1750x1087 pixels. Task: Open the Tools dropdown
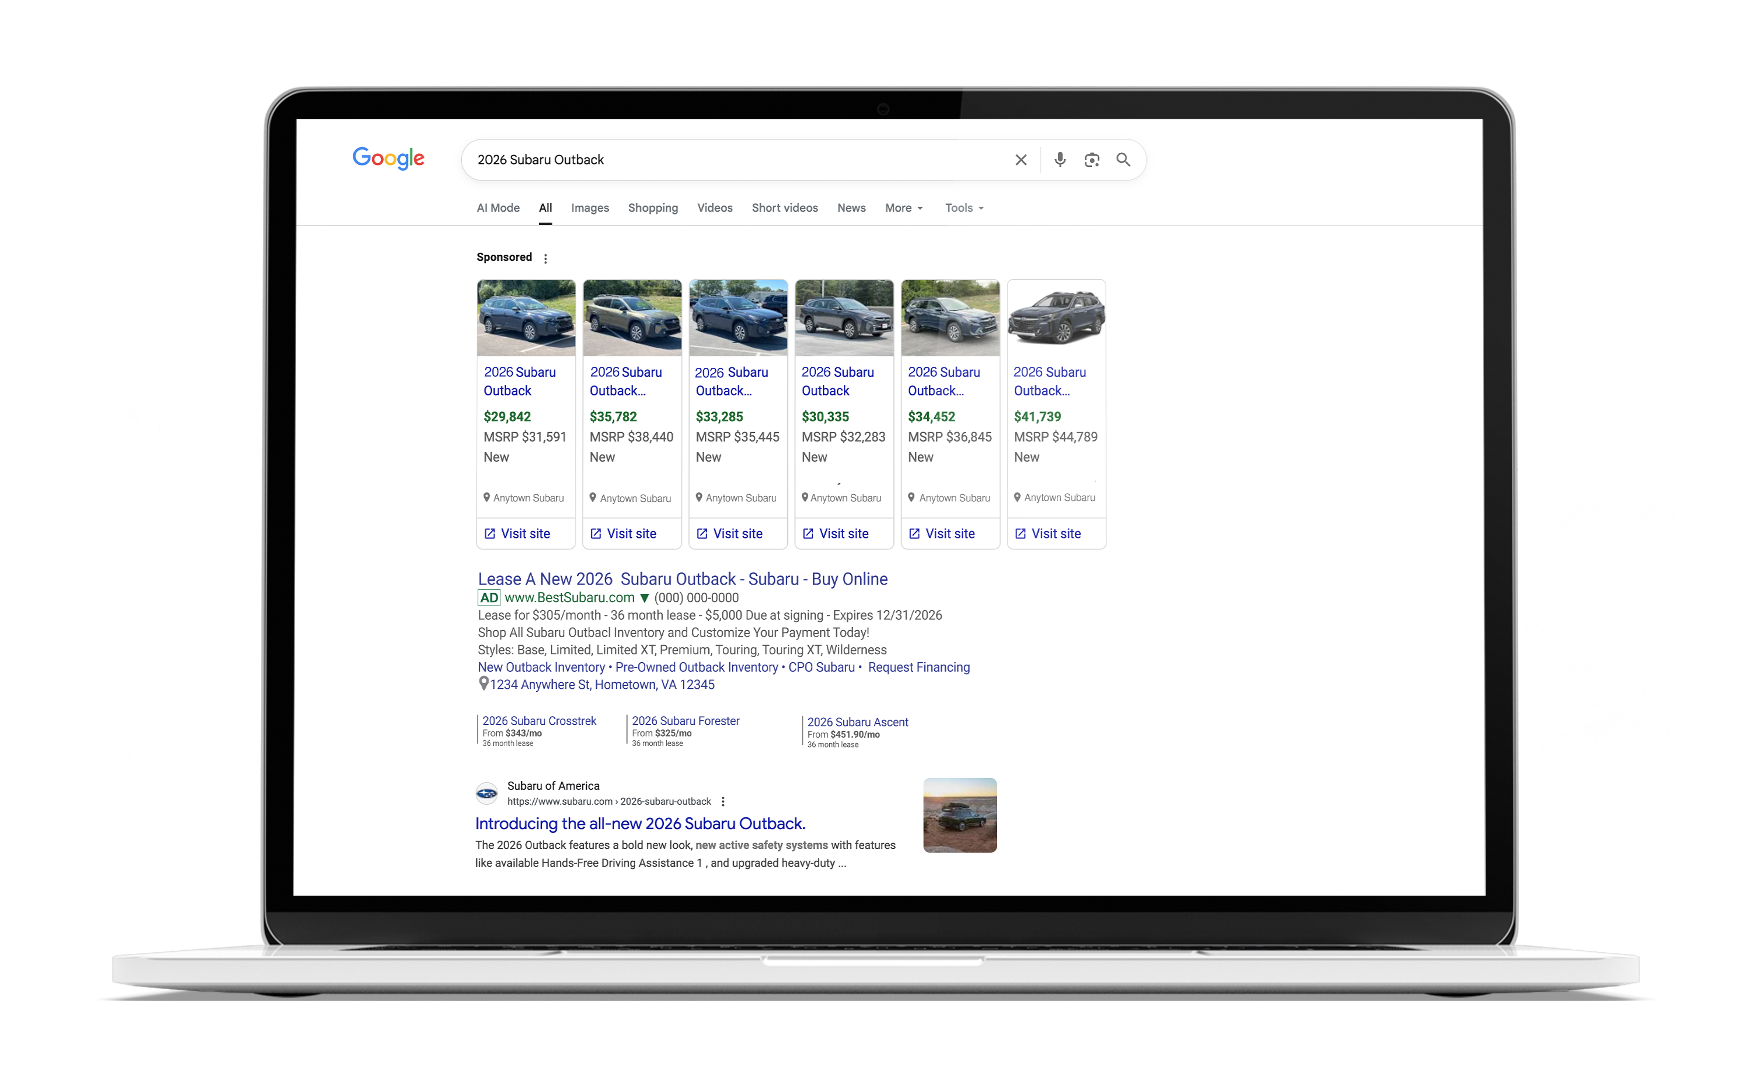(964, 208)
